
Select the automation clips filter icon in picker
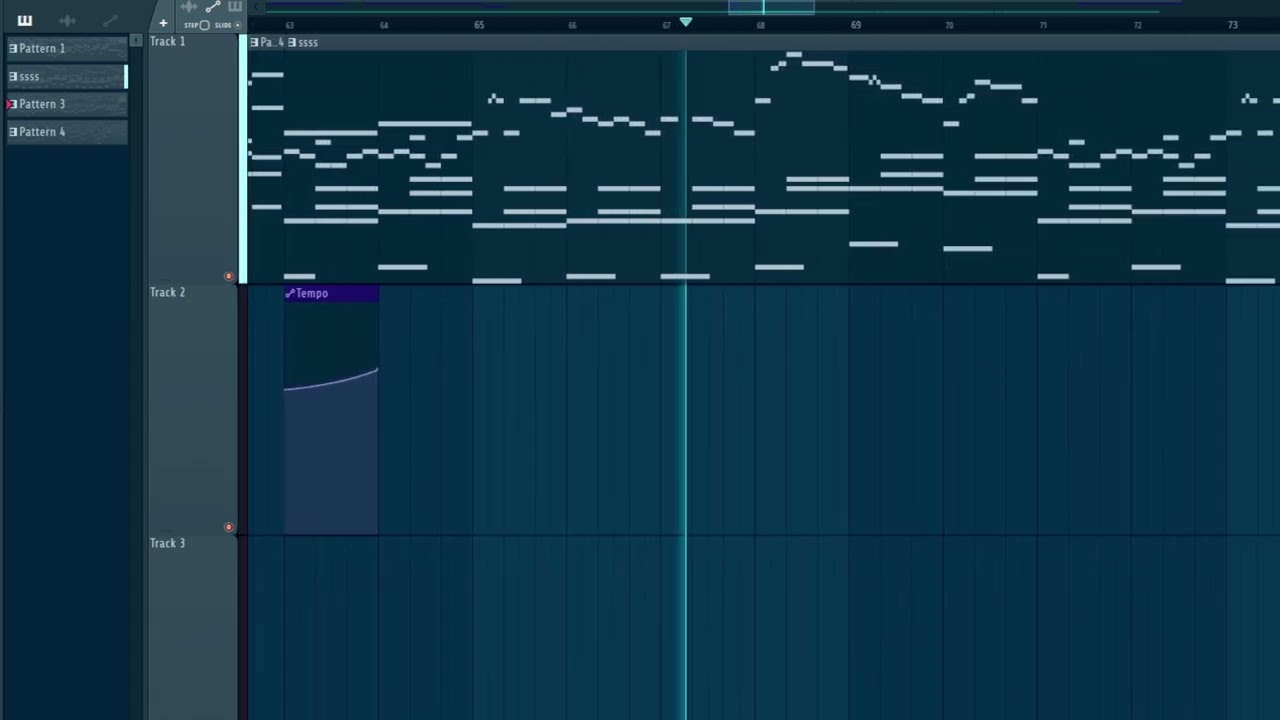(x=110, y=20)
